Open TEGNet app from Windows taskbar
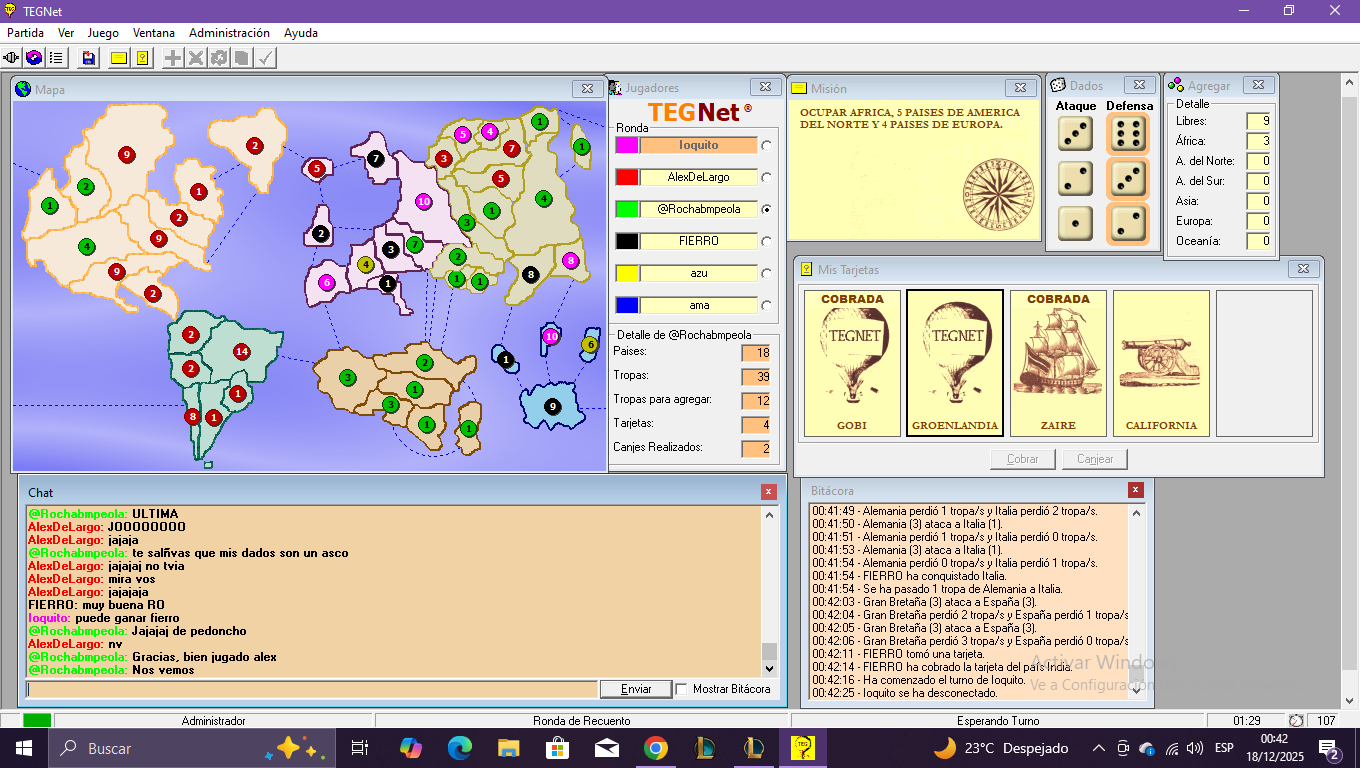 pyautogui.click(x=802, y=747)
